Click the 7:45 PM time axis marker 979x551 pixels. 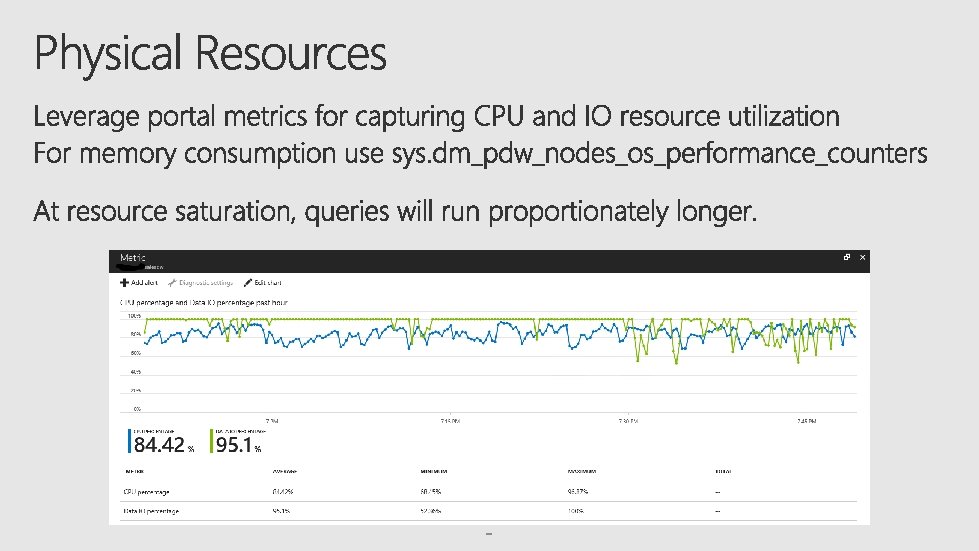pos(804,421)
